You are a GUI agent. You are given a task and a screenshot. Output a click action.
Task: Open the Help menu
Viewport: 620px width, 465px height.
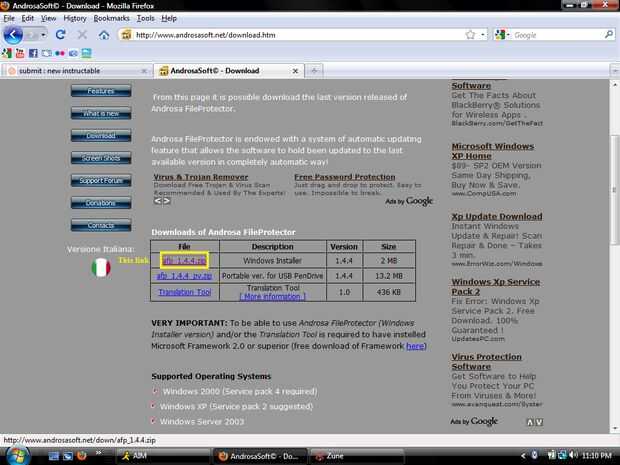click(169, 18)
